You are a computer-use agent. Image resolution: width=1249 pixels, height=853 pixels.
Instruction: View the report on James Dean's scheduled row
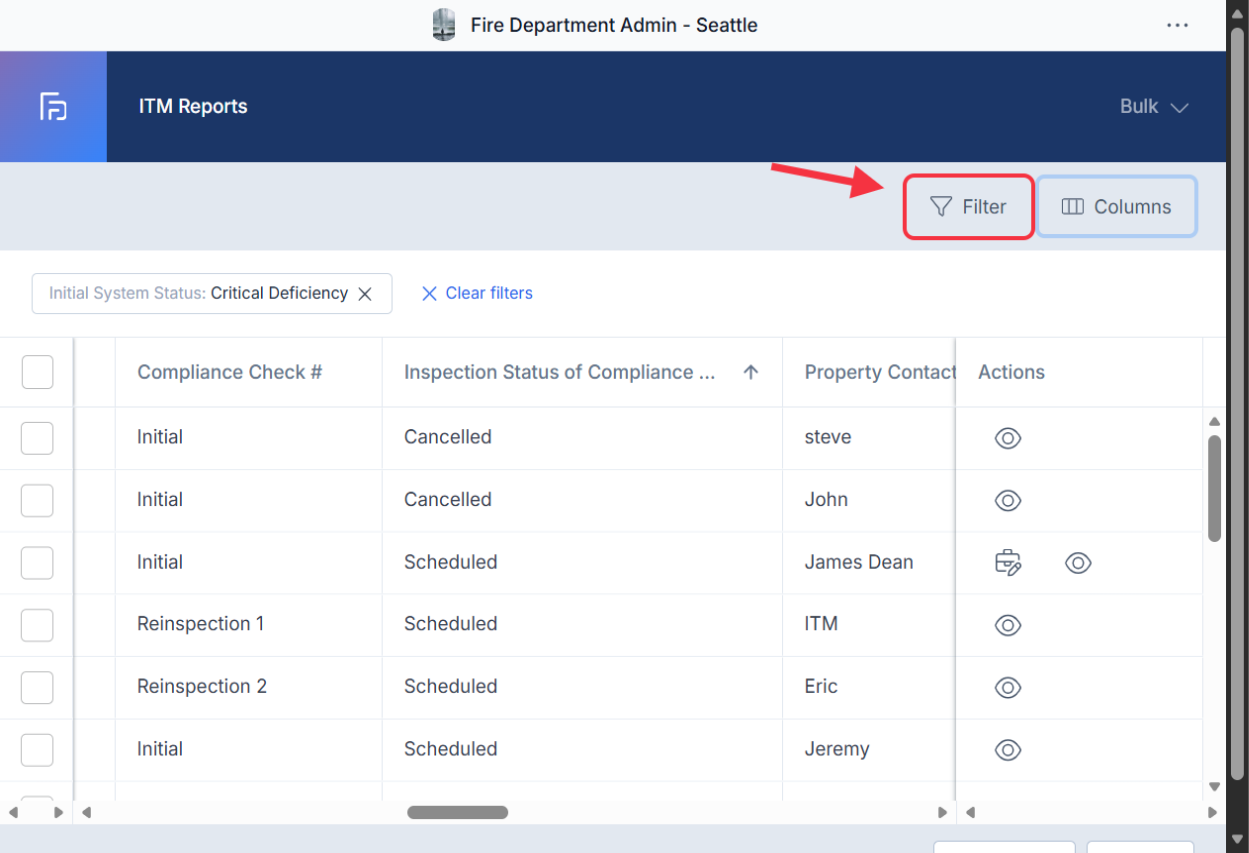pyautogui.click(x=1078, y=563)
